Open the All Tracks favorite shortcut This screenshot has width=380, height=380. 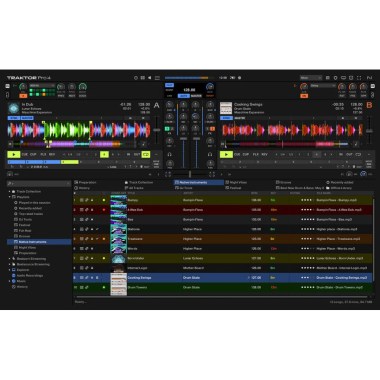pos(134,188)
